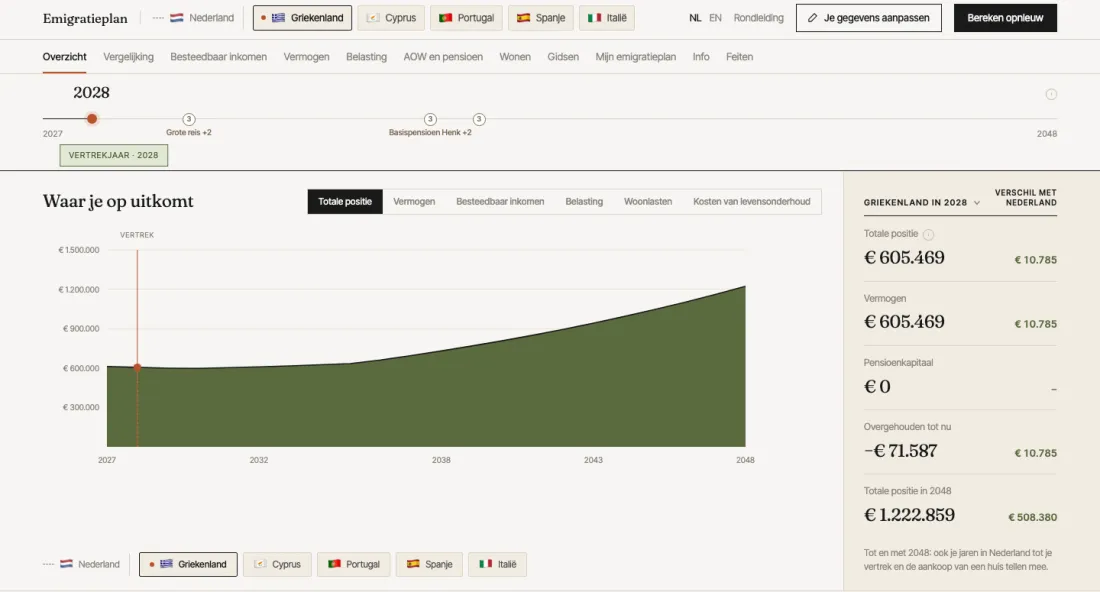Viewport: 1100px width, 592px height.
Task: Toggle Griekenland in the selector below the chart
Action: point(188,564)
